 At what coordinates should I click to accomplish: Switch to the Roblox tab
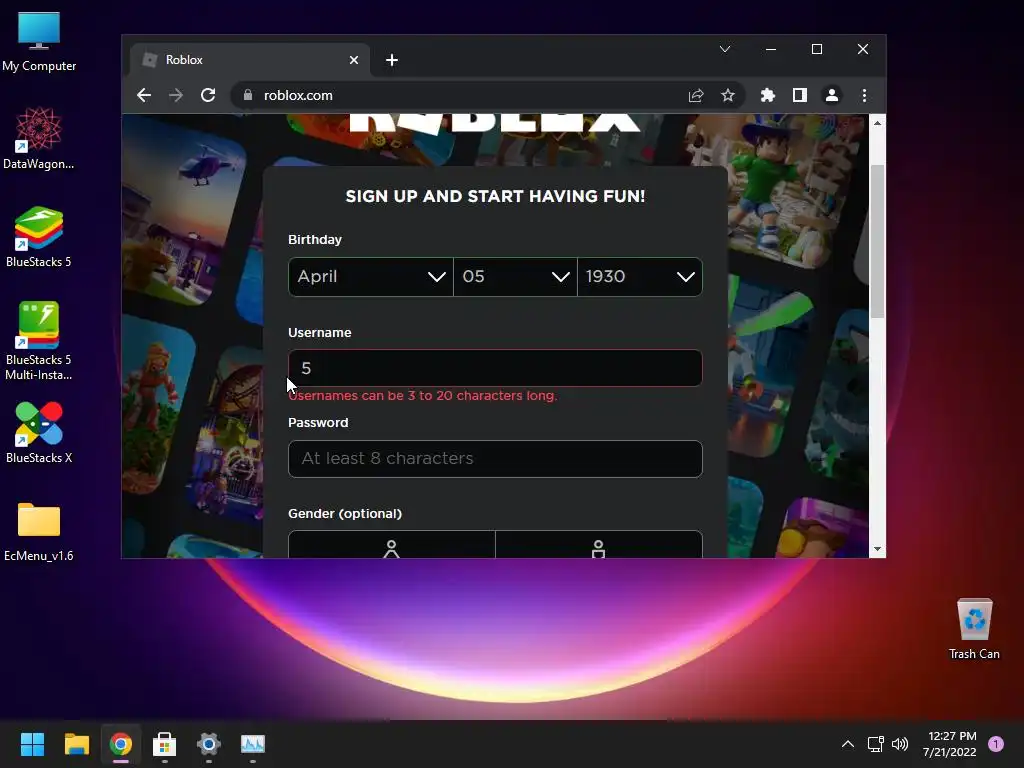250,60
